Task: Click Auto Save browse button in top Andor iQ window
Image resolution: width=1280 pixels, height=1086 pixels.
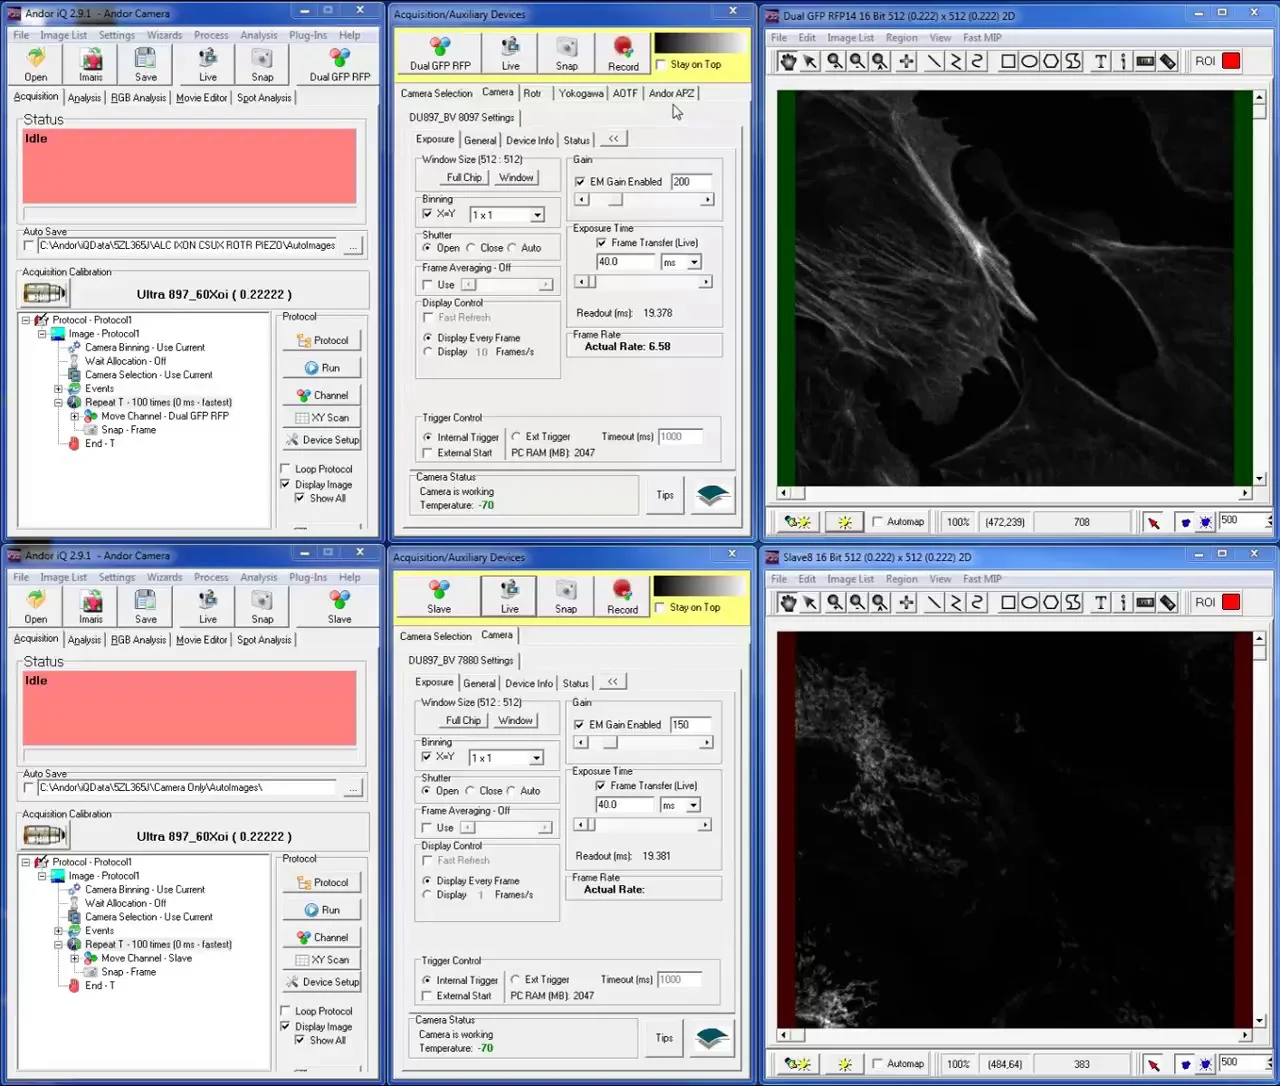Action: [x=353, y=246]
